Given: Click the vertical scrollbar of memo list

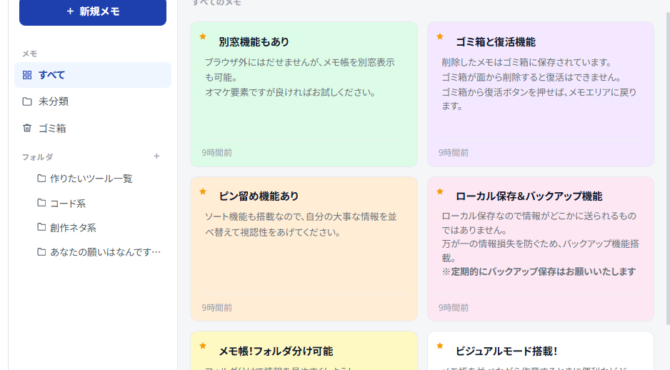Looking at the screenshot, I should coord(667,169).
